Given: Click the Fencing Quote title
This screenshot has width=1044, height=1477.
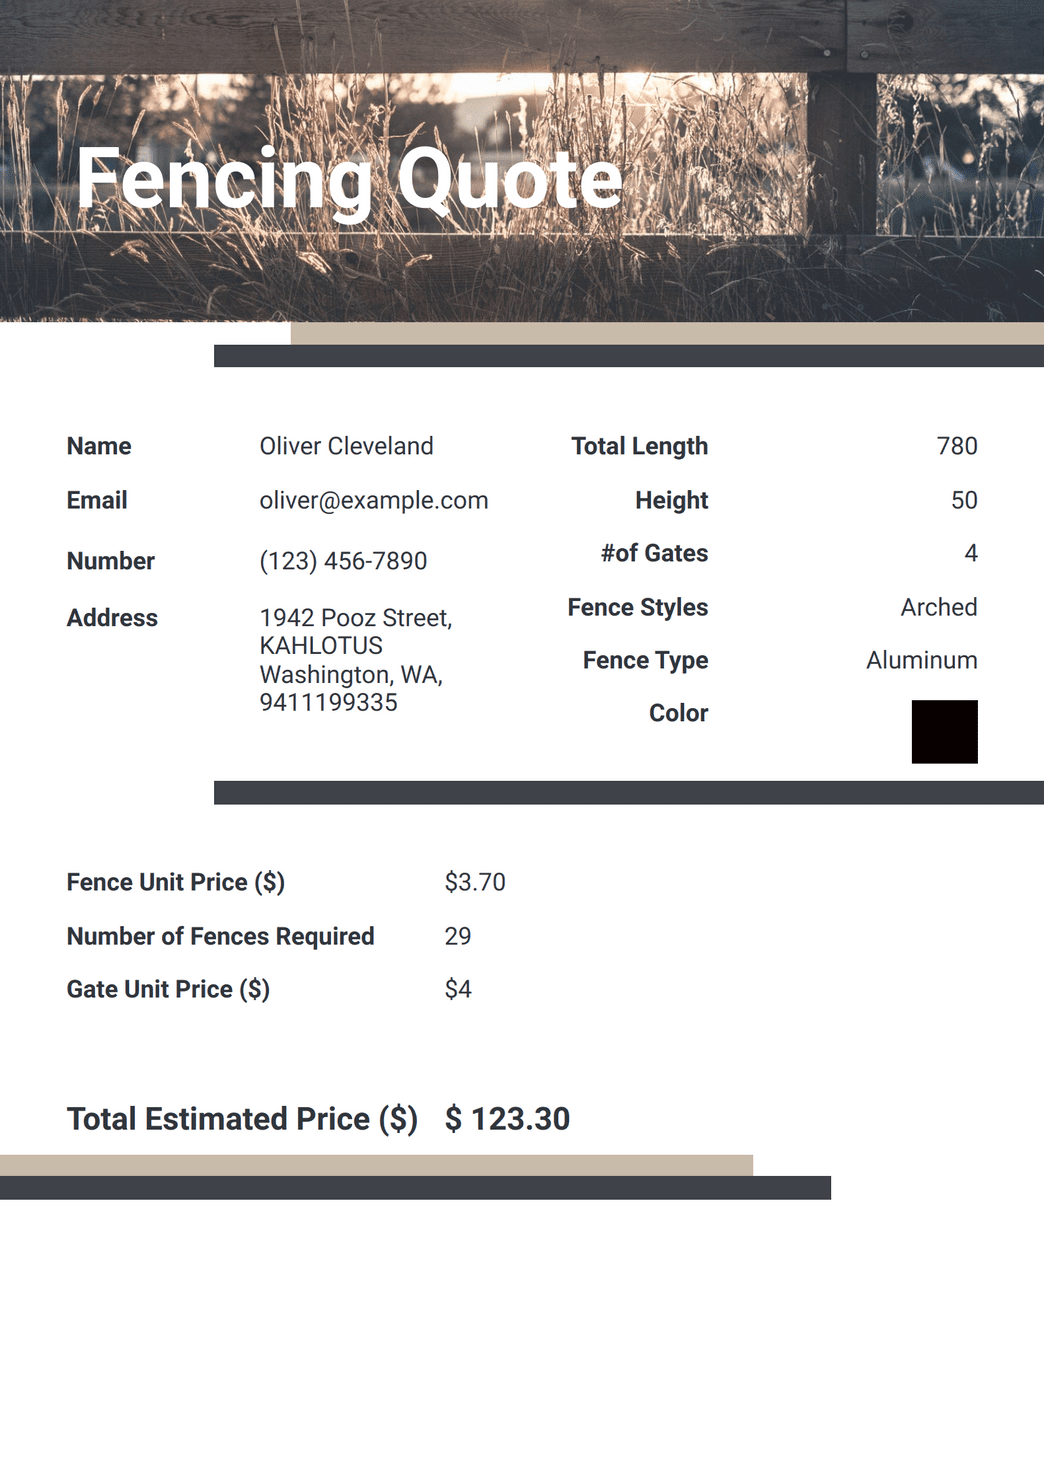Looking at the screenshot, I should 349,180.
